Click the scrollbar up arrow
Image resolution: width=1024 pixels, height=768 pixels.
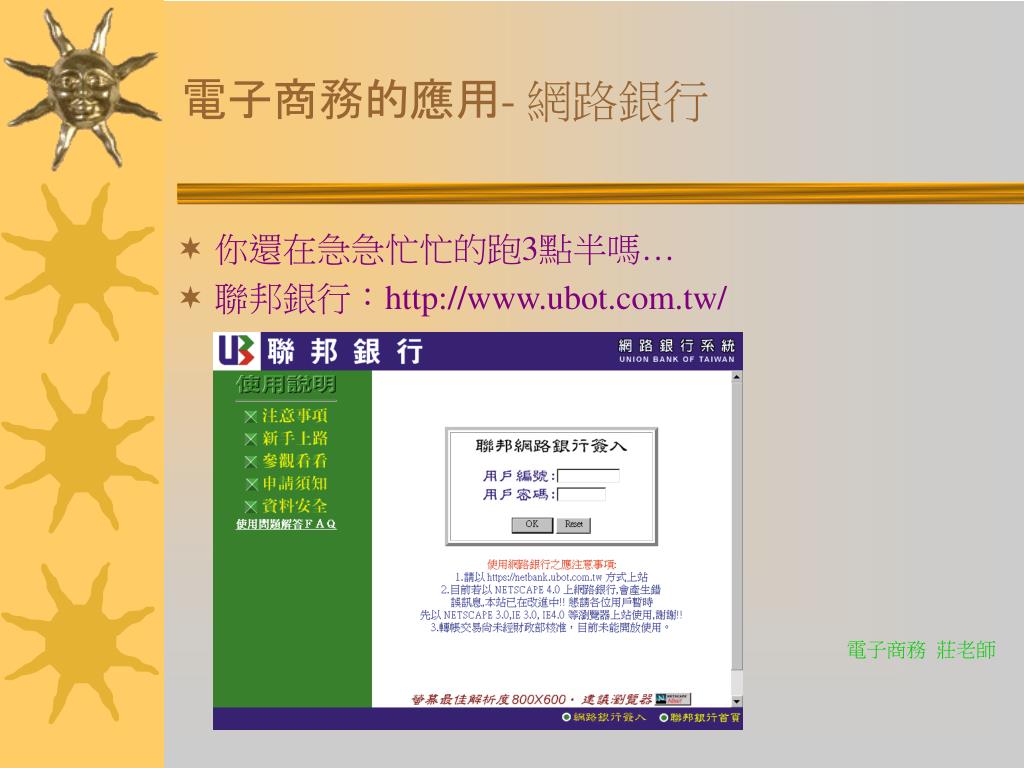point(737,377)
